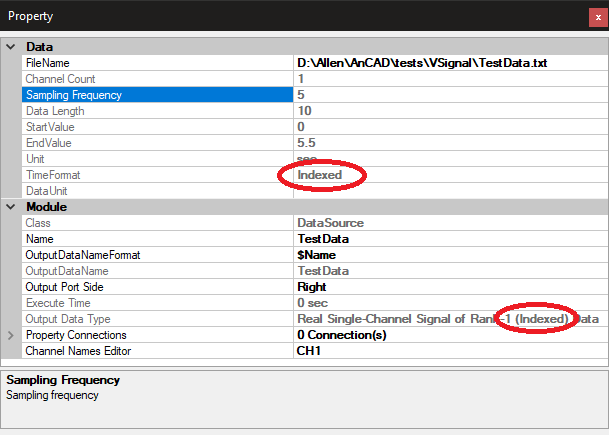
Task: Click the StartValue property label
Action: click(x=50, y=127)
